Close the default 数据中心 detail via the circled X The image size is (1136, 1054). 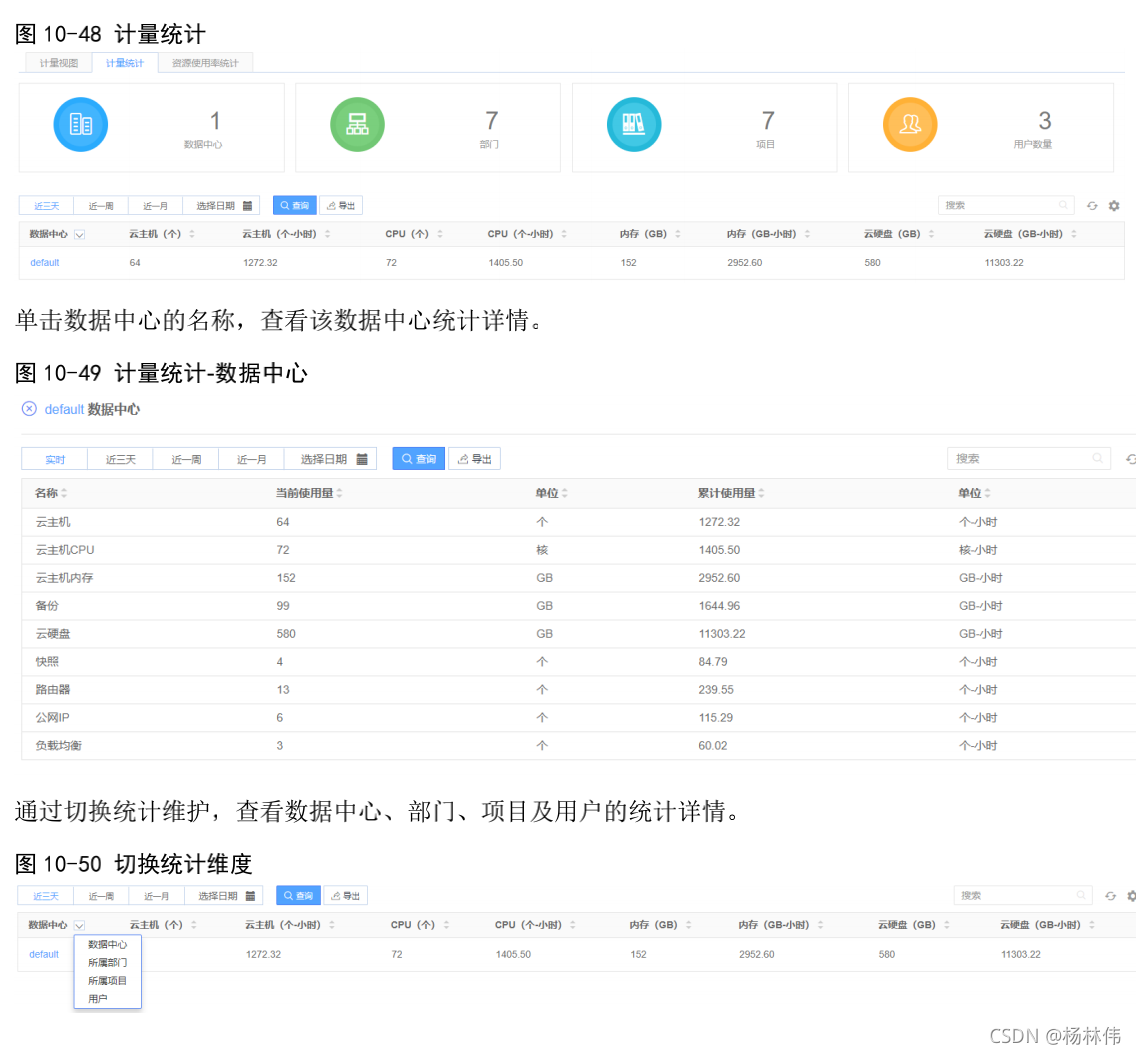[x=27, y=409]
